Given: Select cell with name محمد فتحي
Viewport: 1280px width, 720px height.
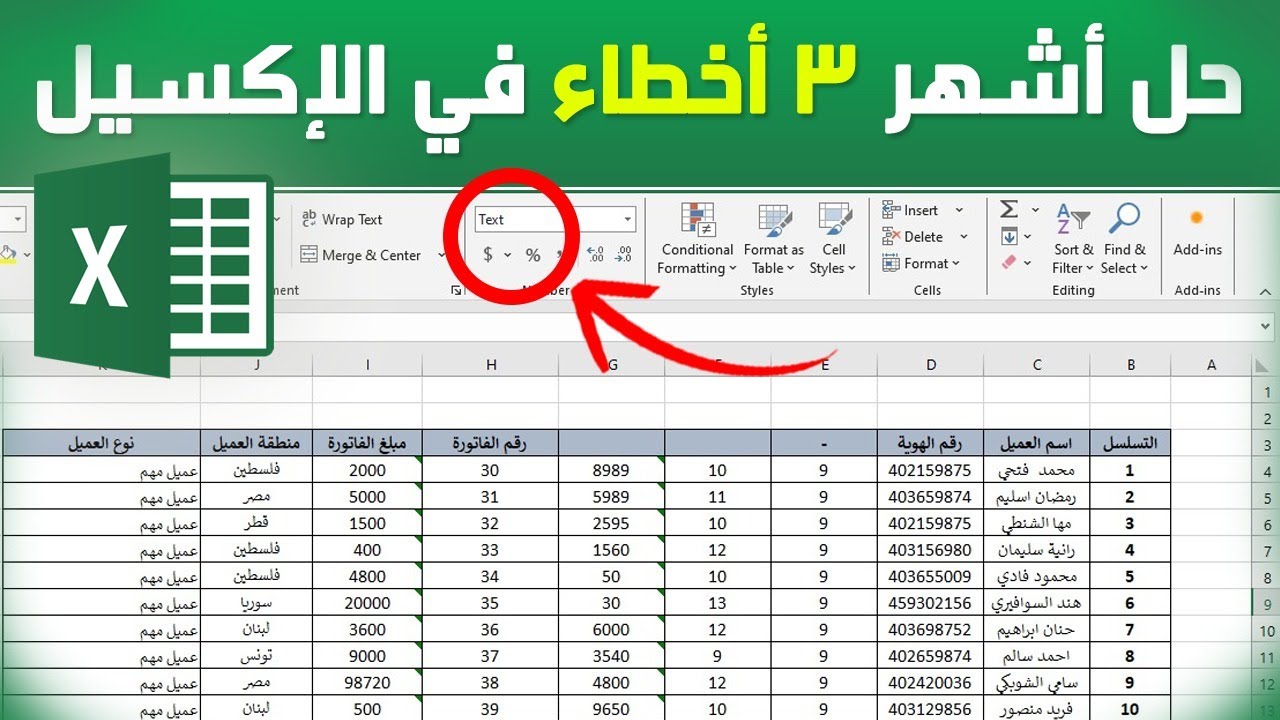Looking at the screenshot, I should point(1038,470).
